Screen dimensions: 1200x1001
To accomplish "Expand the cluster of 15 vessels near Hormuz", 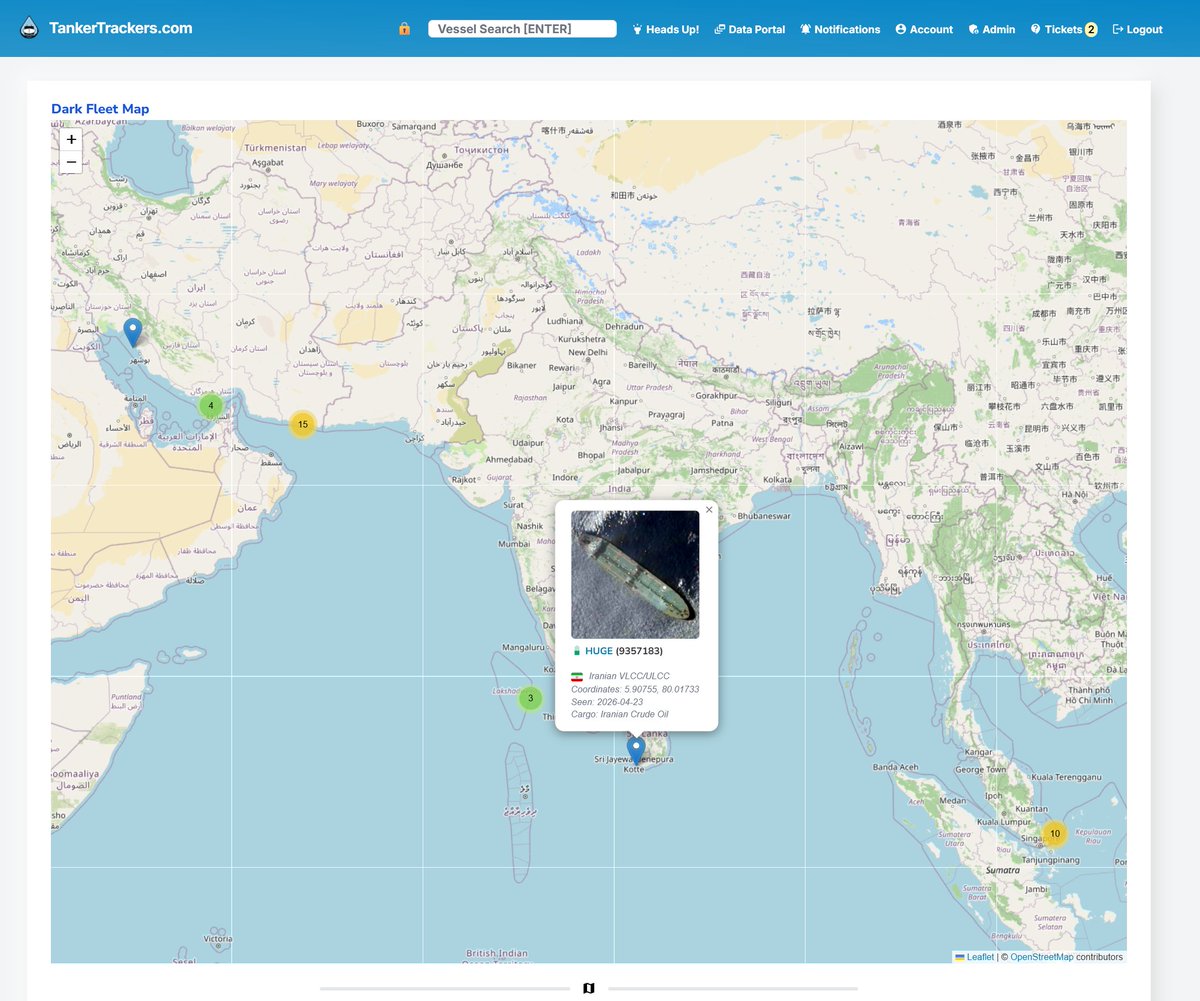I will tap(303, 424).
